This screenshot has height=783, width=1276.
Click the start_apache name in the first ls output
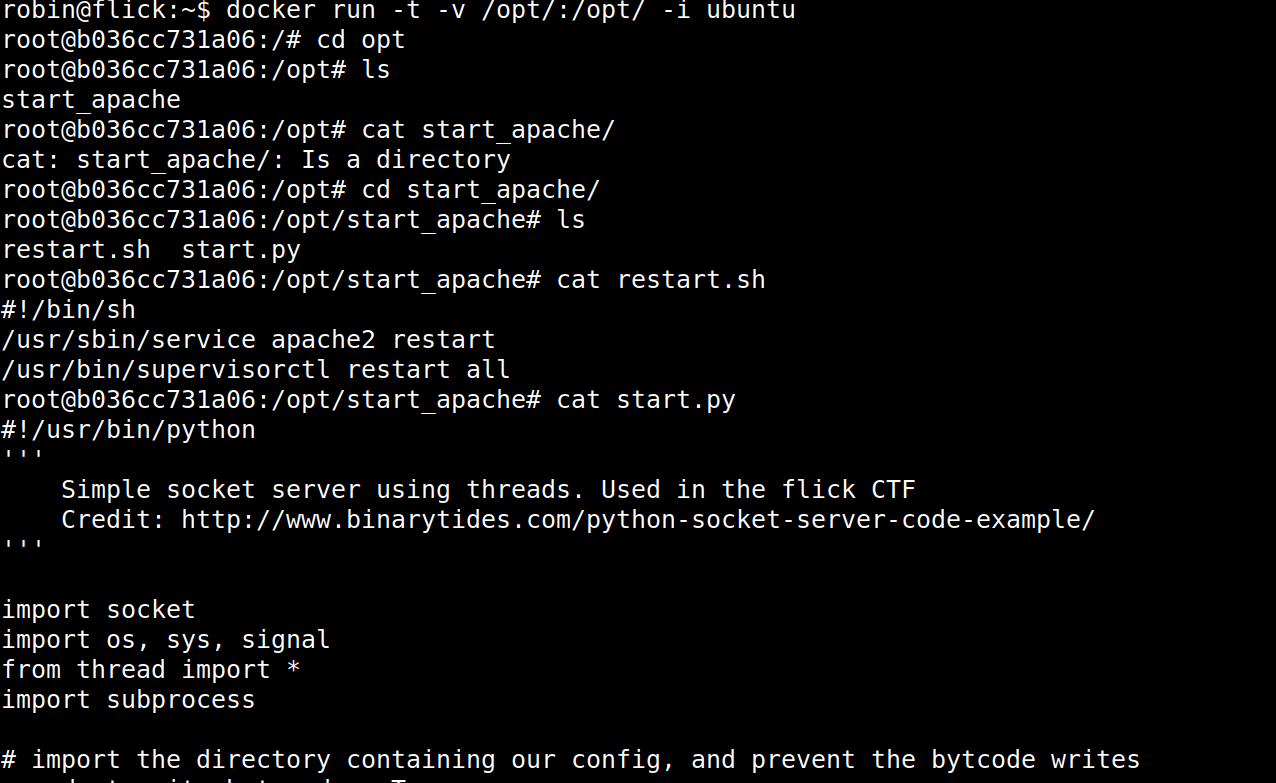click(x=91, y=100)
